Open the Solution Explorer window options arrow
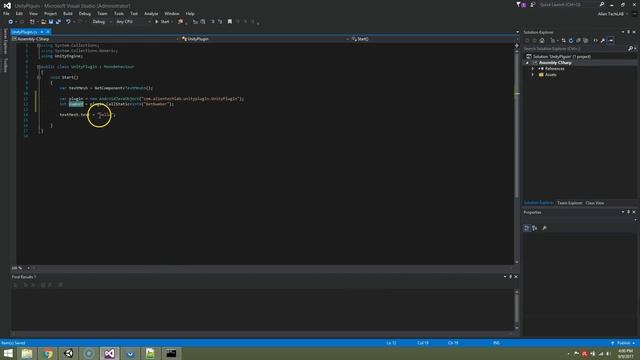 point(623,32)
